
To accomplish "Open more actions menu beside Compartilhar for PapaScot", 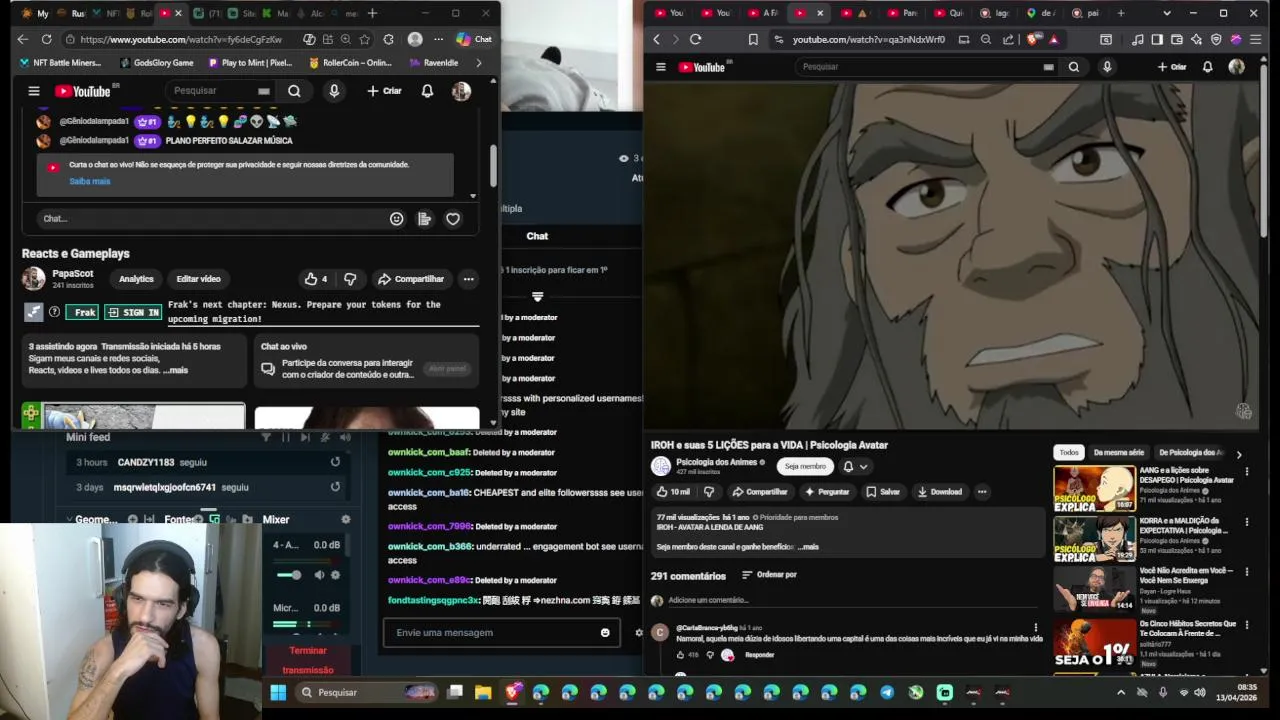I will pyautogui.click(x=468, y=279).
